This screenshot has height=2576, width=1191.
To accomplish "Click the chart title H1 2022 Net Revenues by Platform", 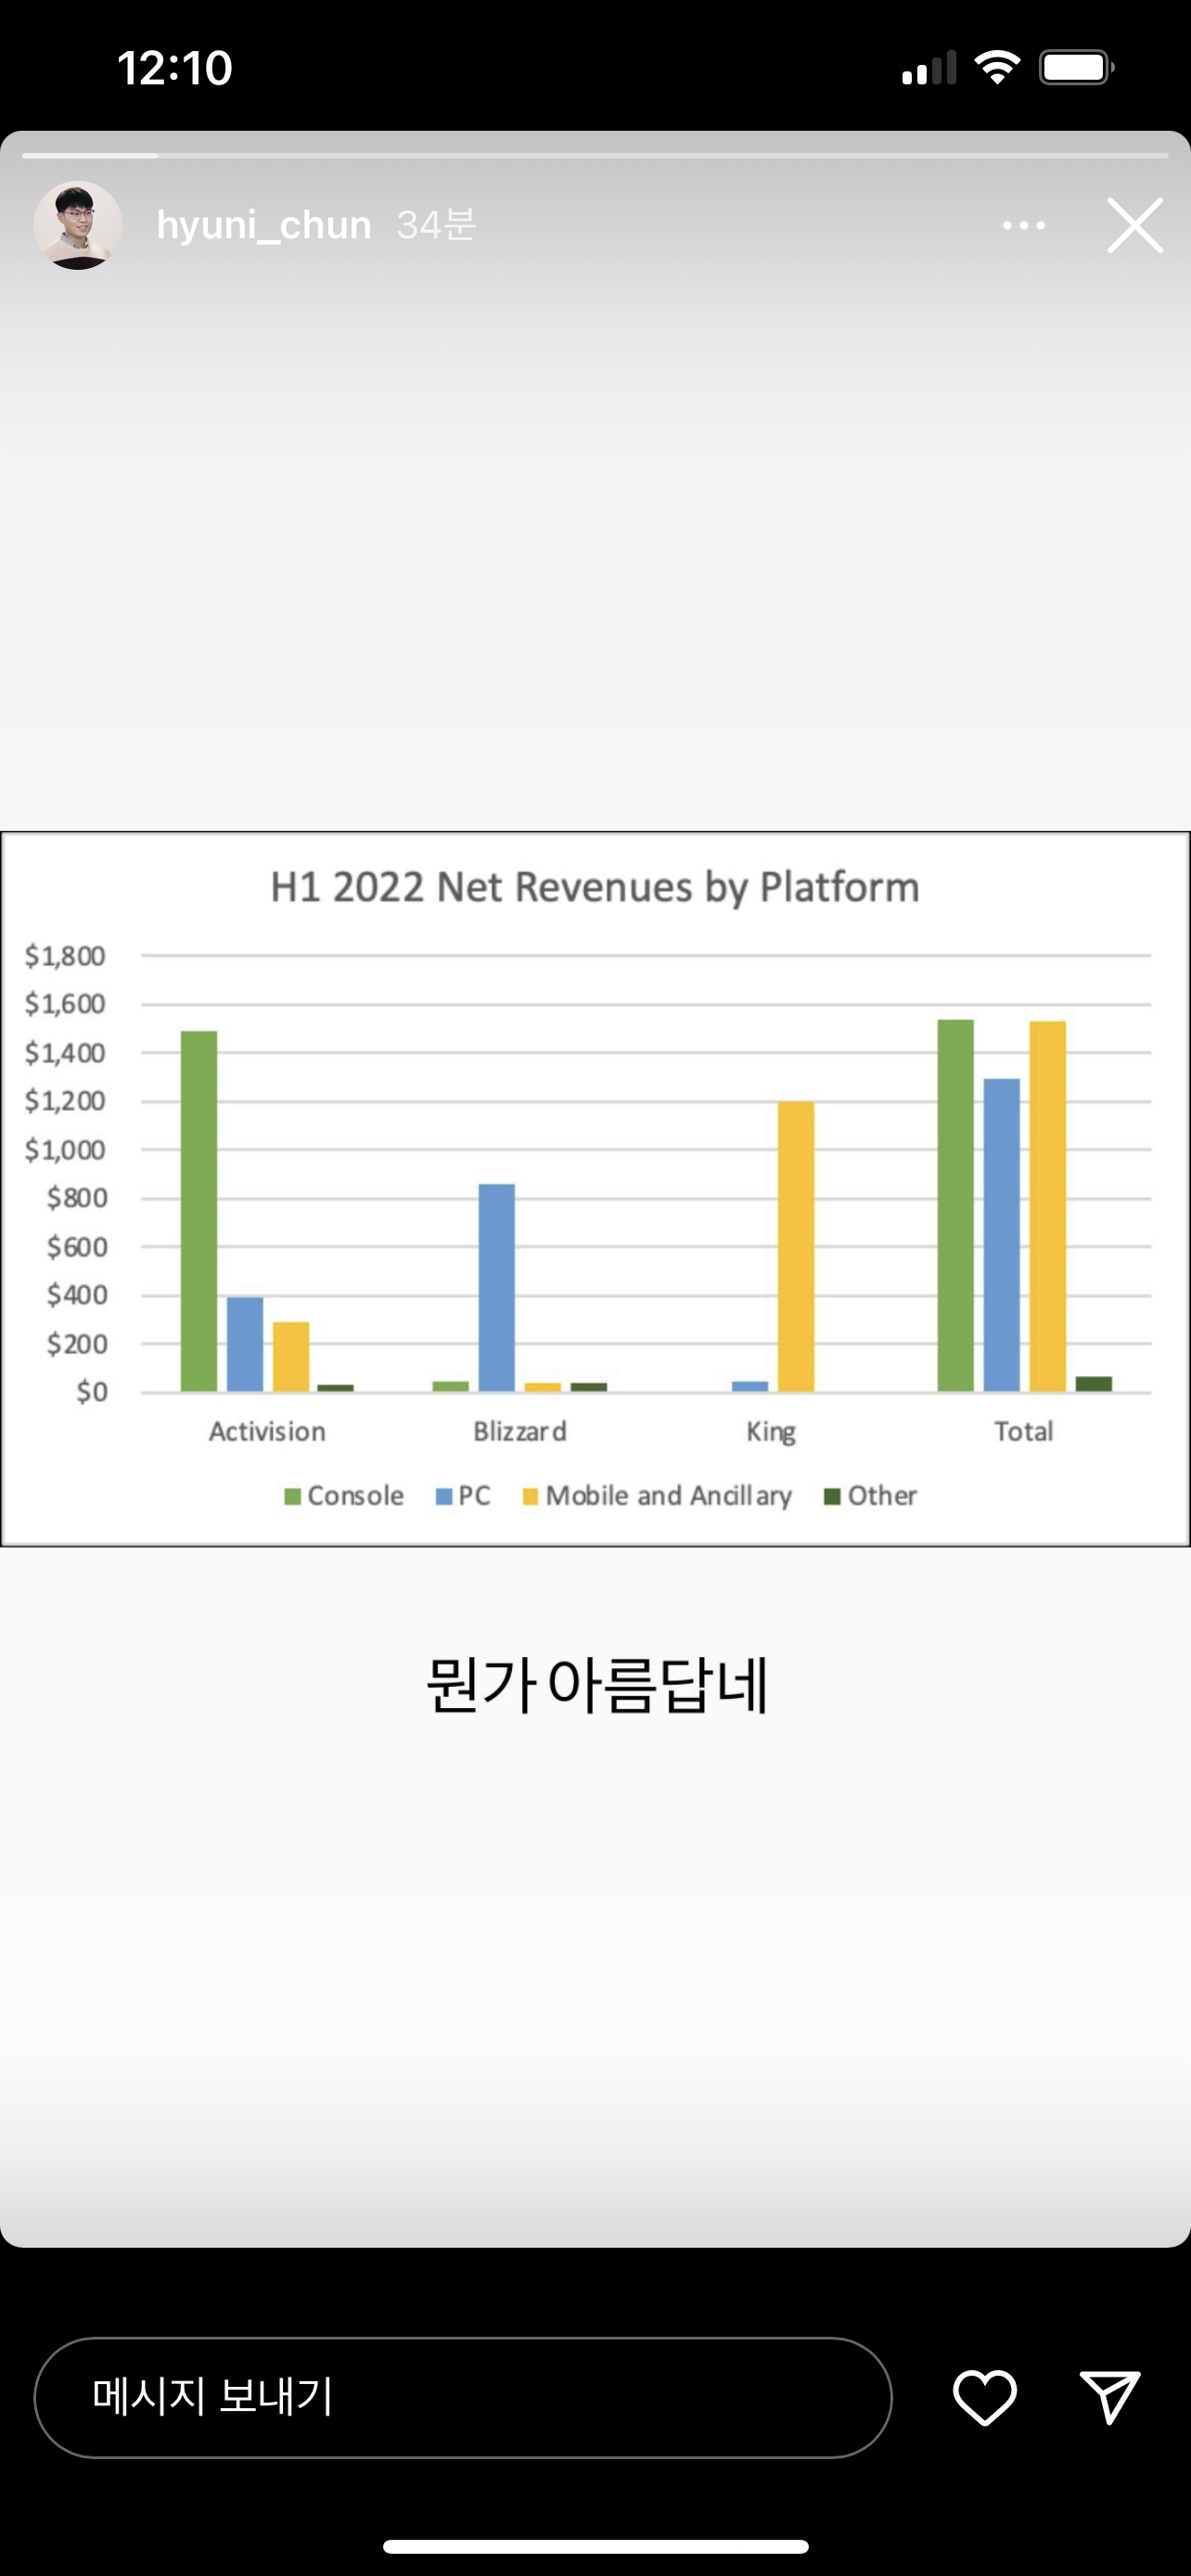I will click(x=595, y=887).
